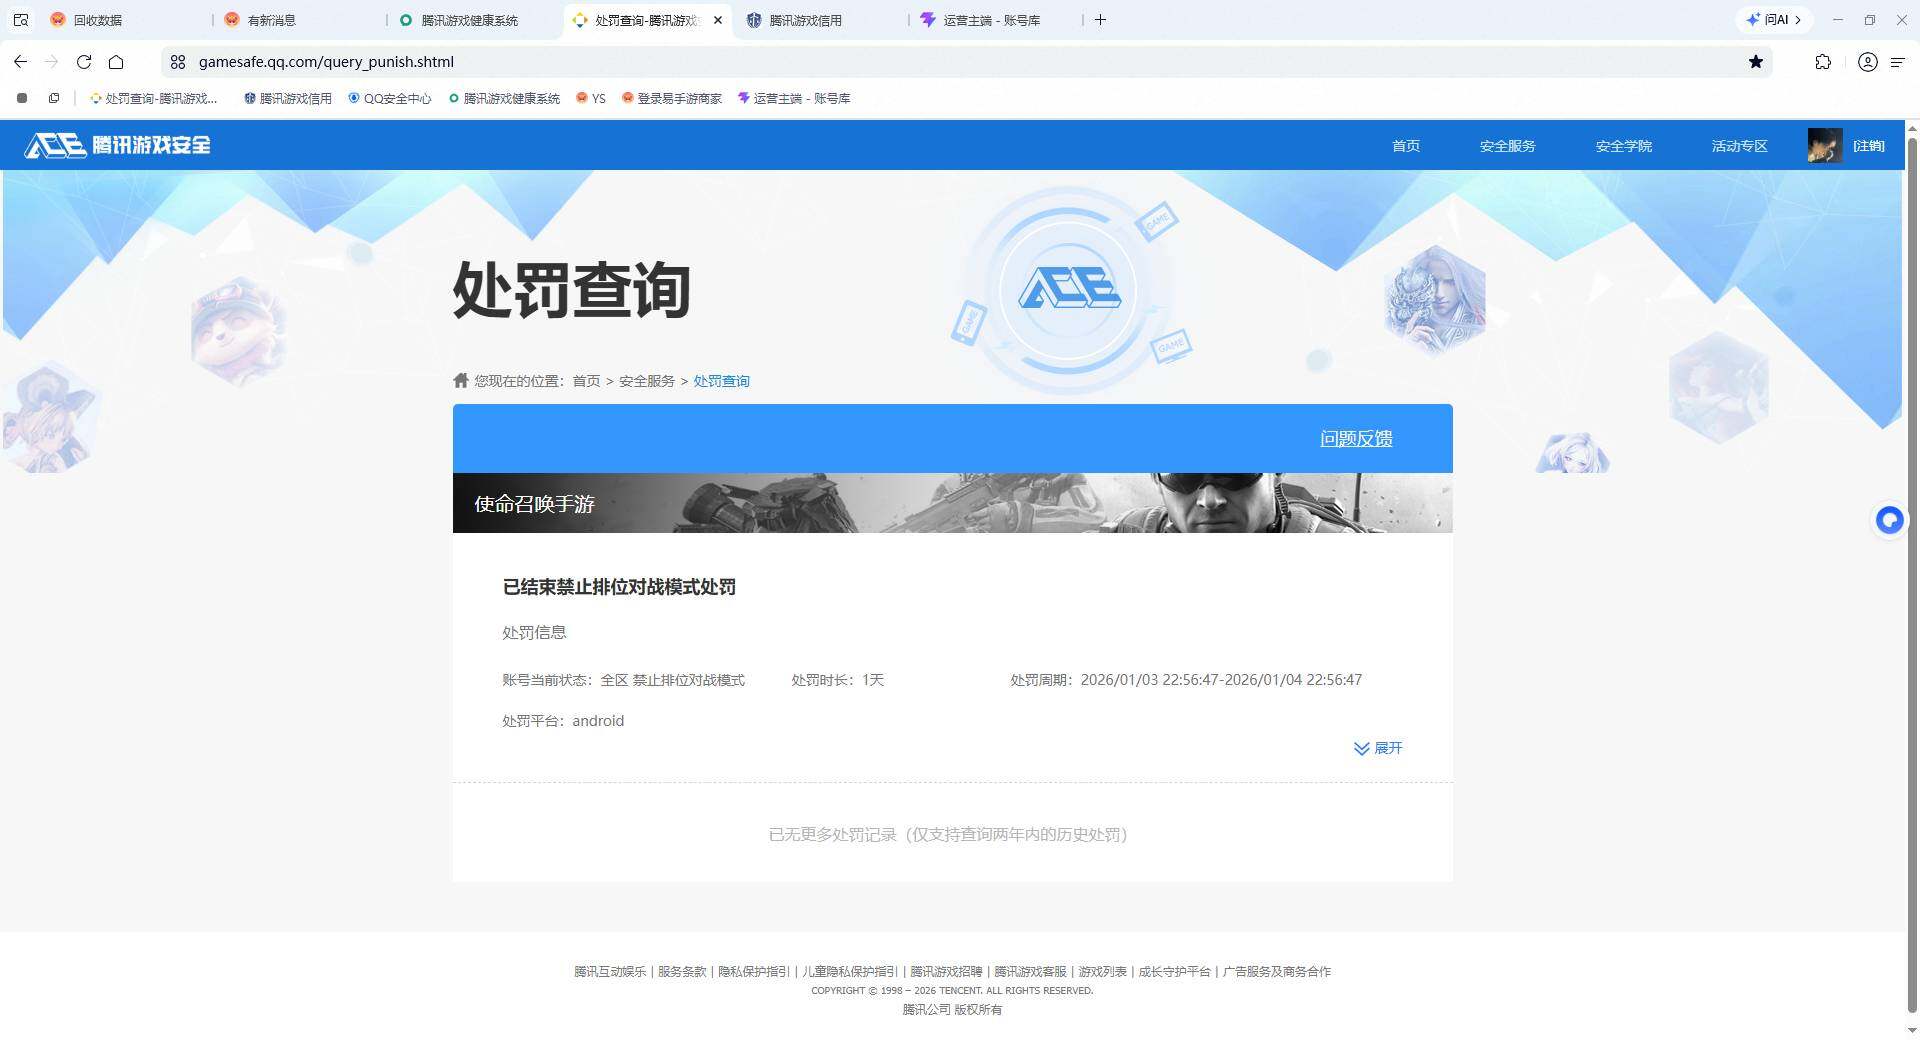Open 登录易手游商家 bookmark

(672, 98)
